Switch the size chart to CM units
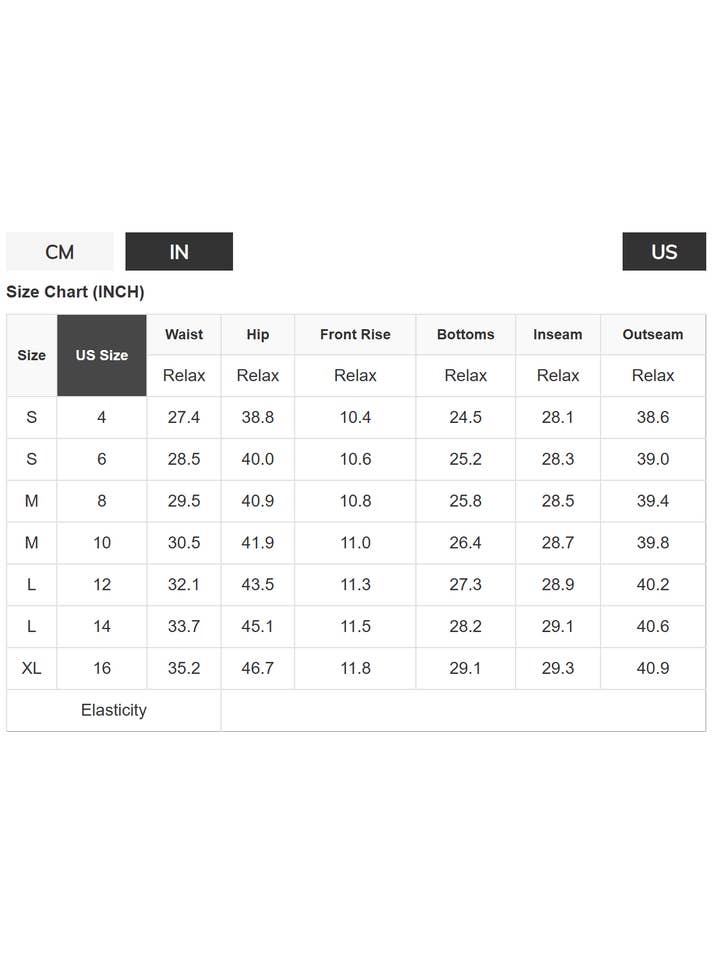This screenshot has width=720, height=960. pyautogui.click(x=60, y=252)
